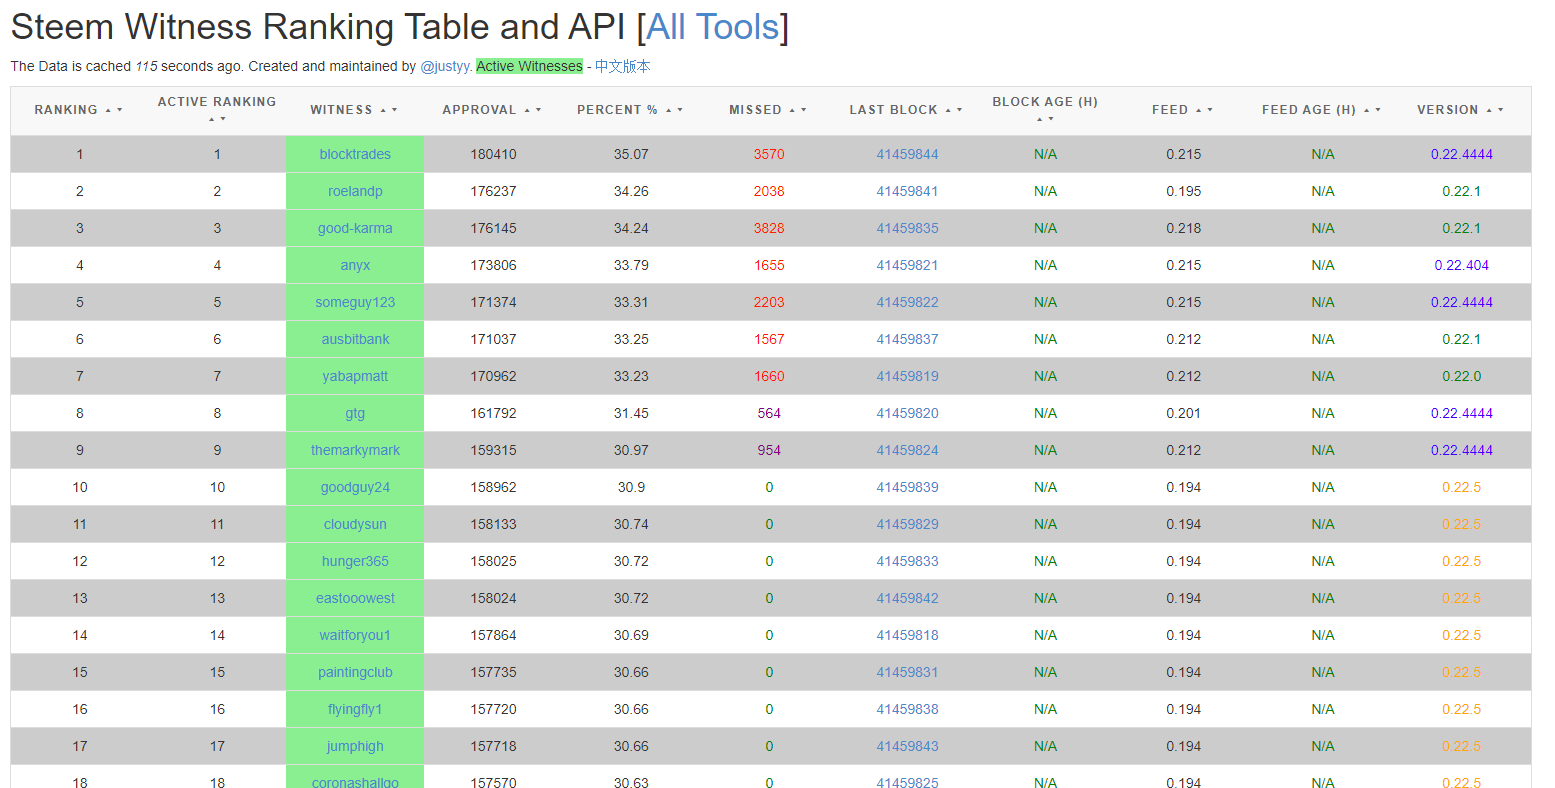Open the good-karma witness link

[x=355, y=228]
